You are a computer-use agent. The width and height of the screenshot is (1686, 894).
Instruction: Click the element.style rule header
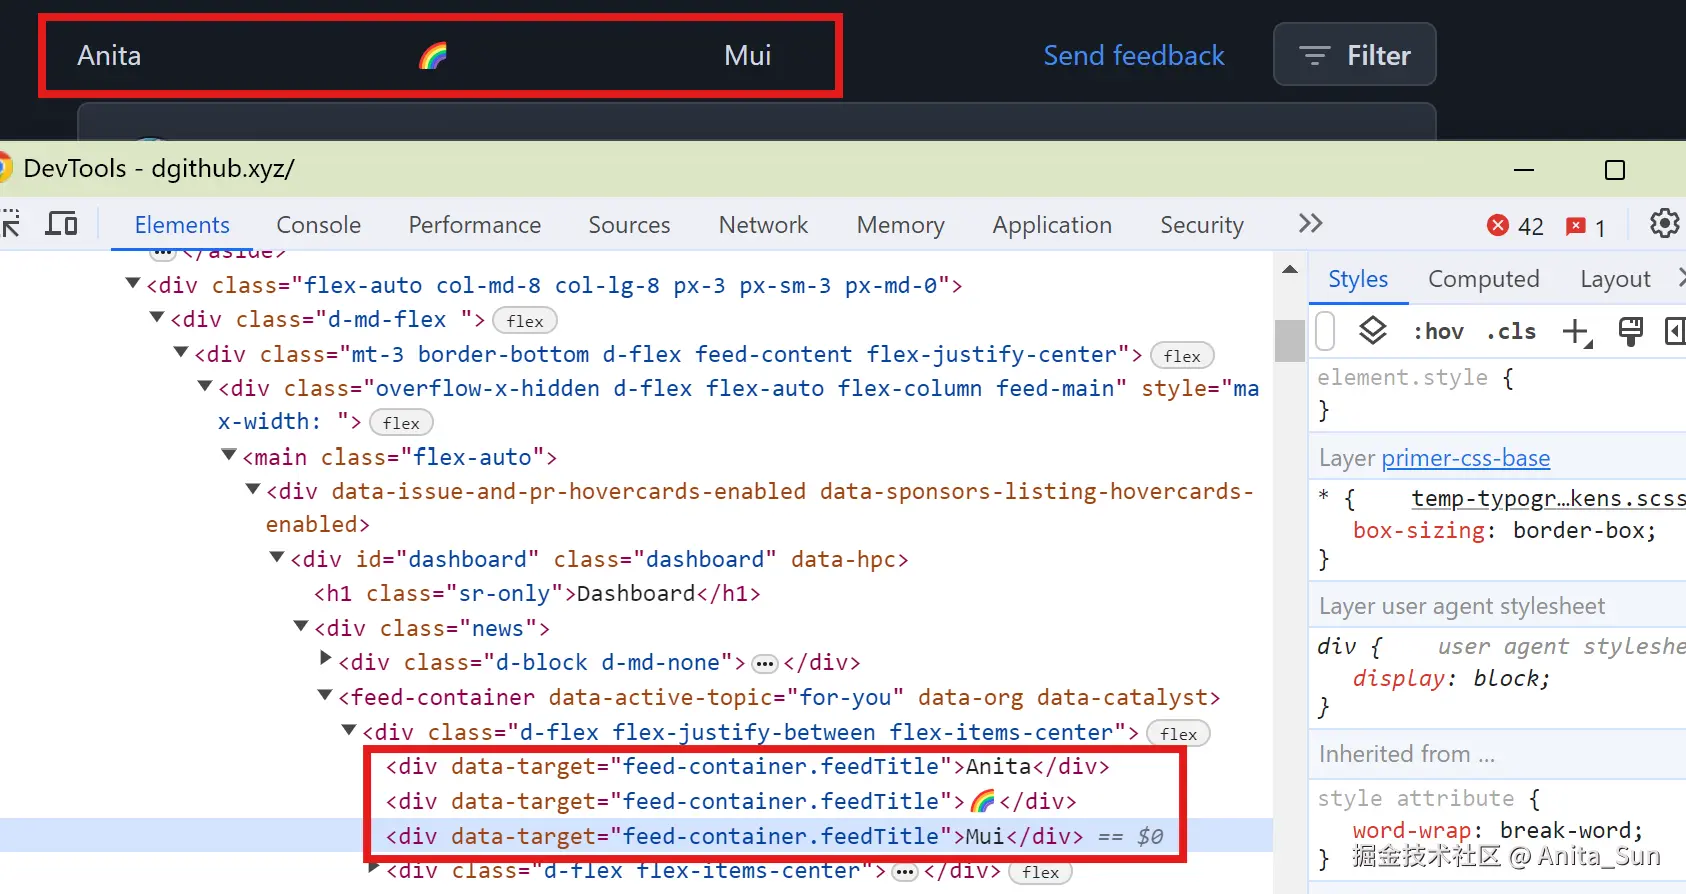1415,377
